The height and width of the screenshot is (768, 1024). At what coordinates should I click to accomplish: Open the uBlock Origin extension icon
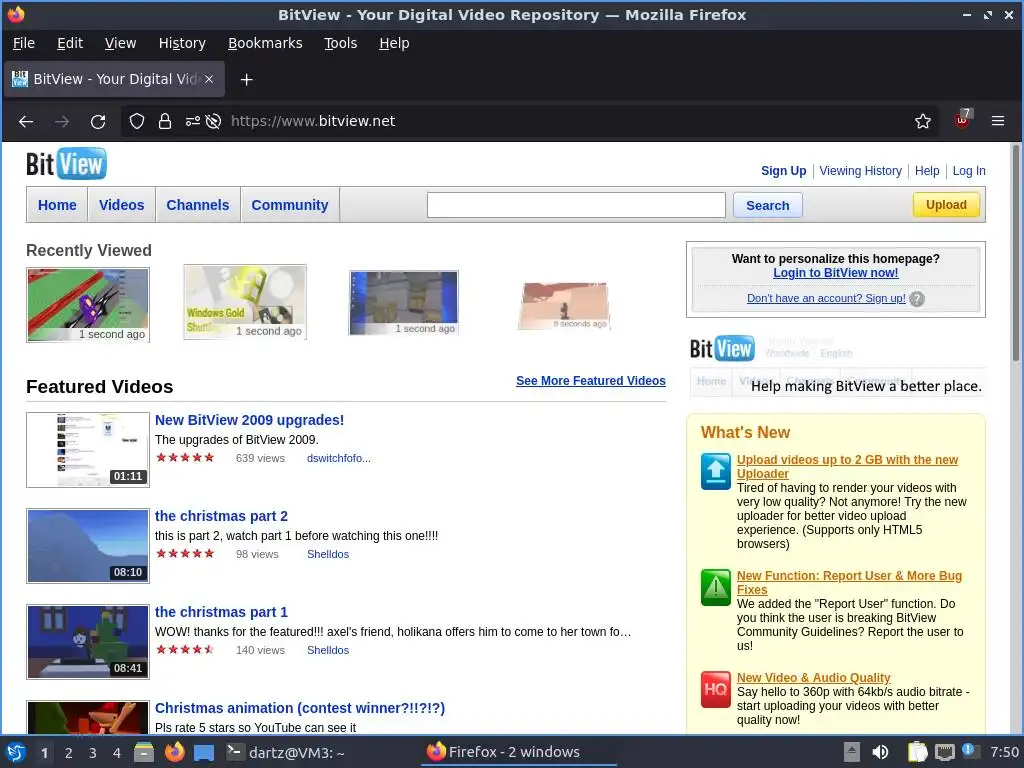[x=963, y=120]
